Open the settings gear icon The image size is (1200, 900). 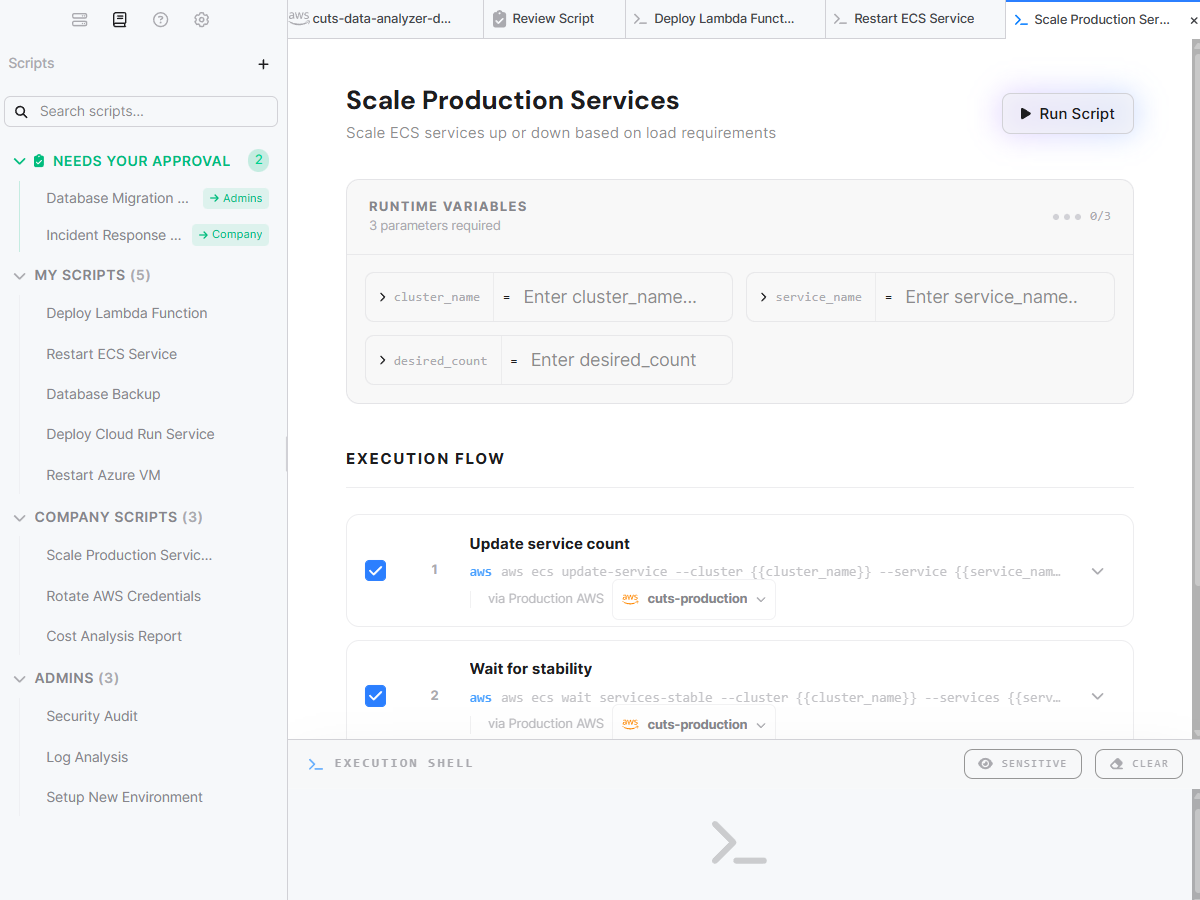201,20
